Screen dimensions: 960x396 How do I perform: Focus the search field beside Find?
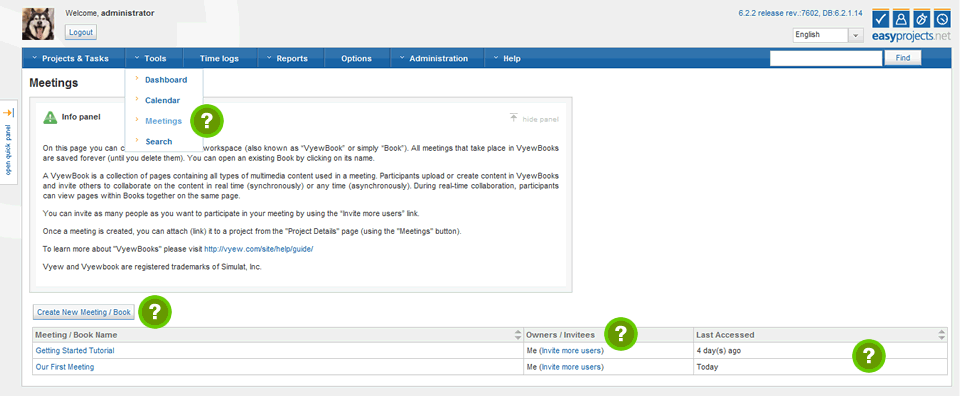click(x=826, y=58)
